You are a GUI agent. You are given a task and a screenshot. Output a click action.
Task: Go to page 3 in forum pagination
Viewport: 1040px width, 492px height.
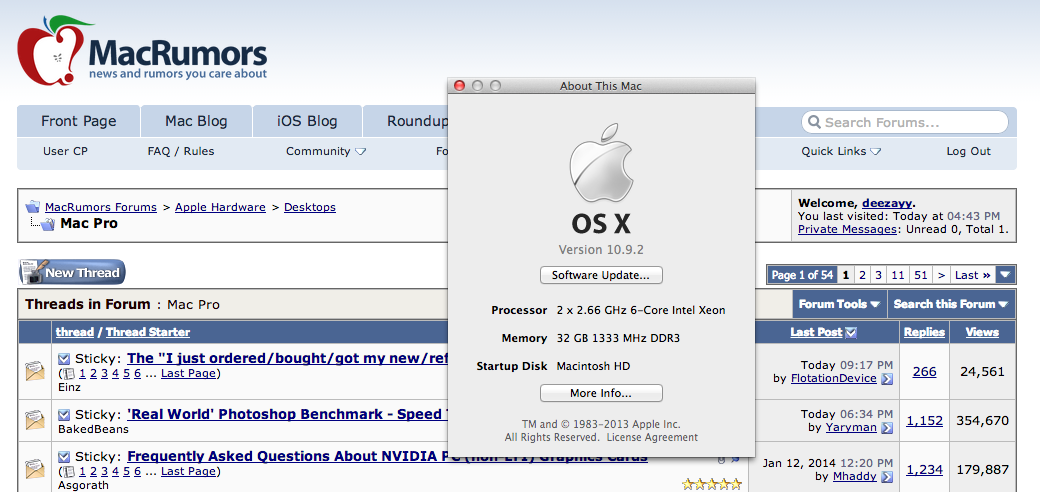click(878, 275)
